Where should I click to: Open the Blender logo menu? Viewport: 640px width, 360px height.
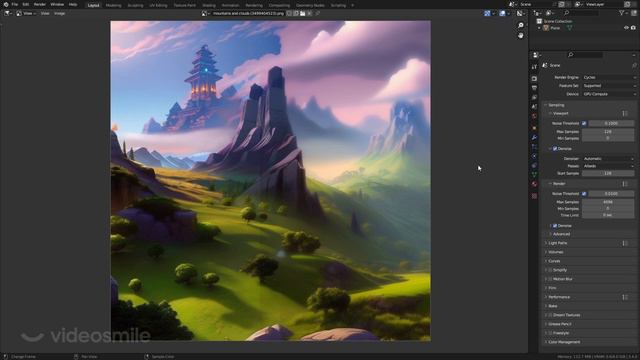pos(6,4)
